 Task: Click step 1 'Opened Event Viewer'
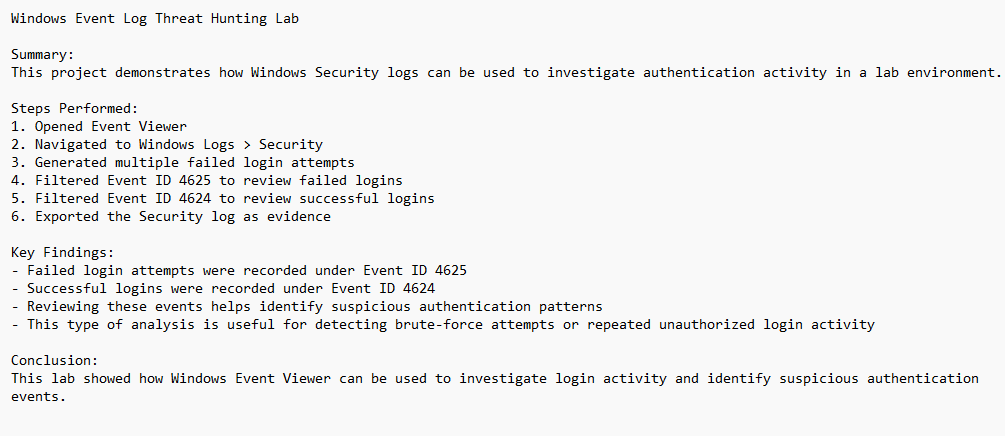point(100,126)
